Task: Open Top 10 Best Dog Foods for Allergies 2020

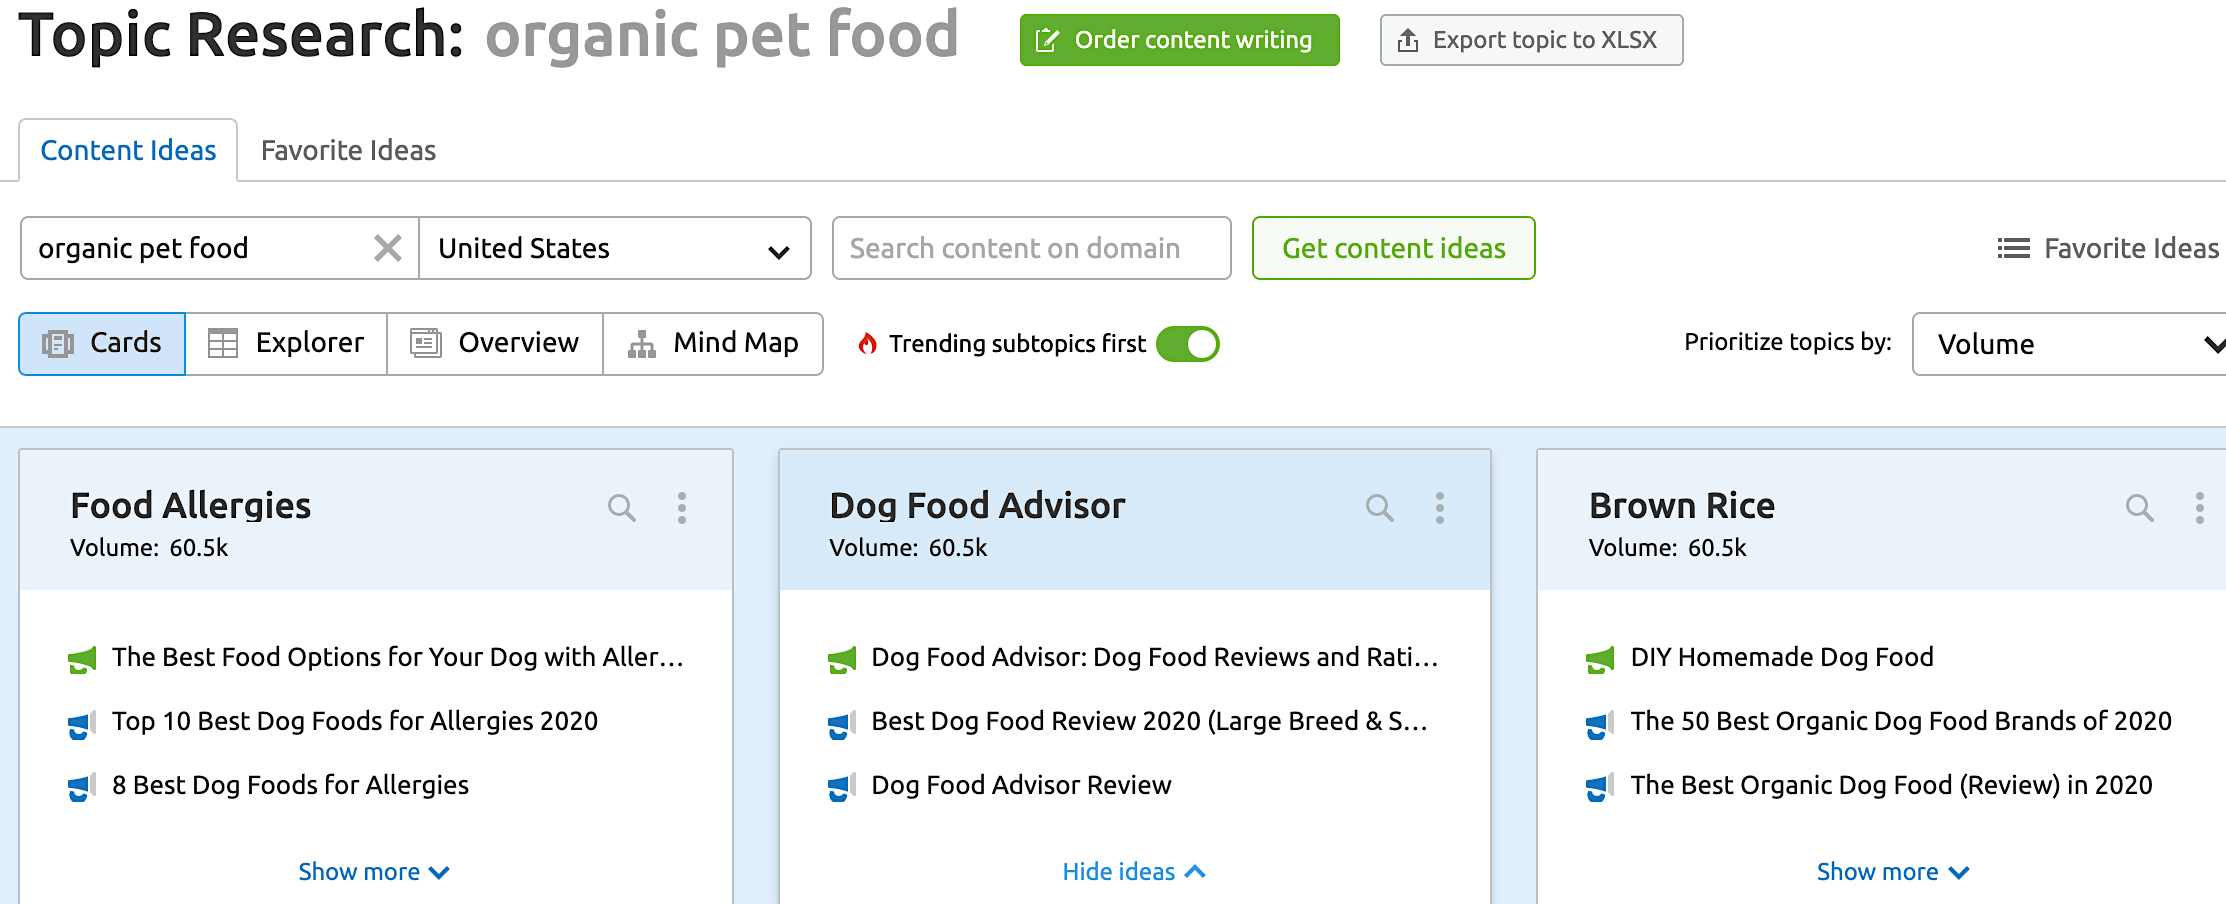Action: pos(354,721)
